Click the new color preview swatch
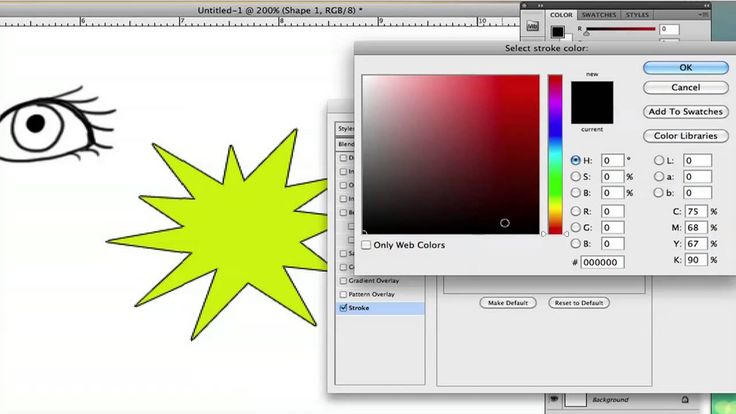The image size is (736, 414). [x=592, y=92]
